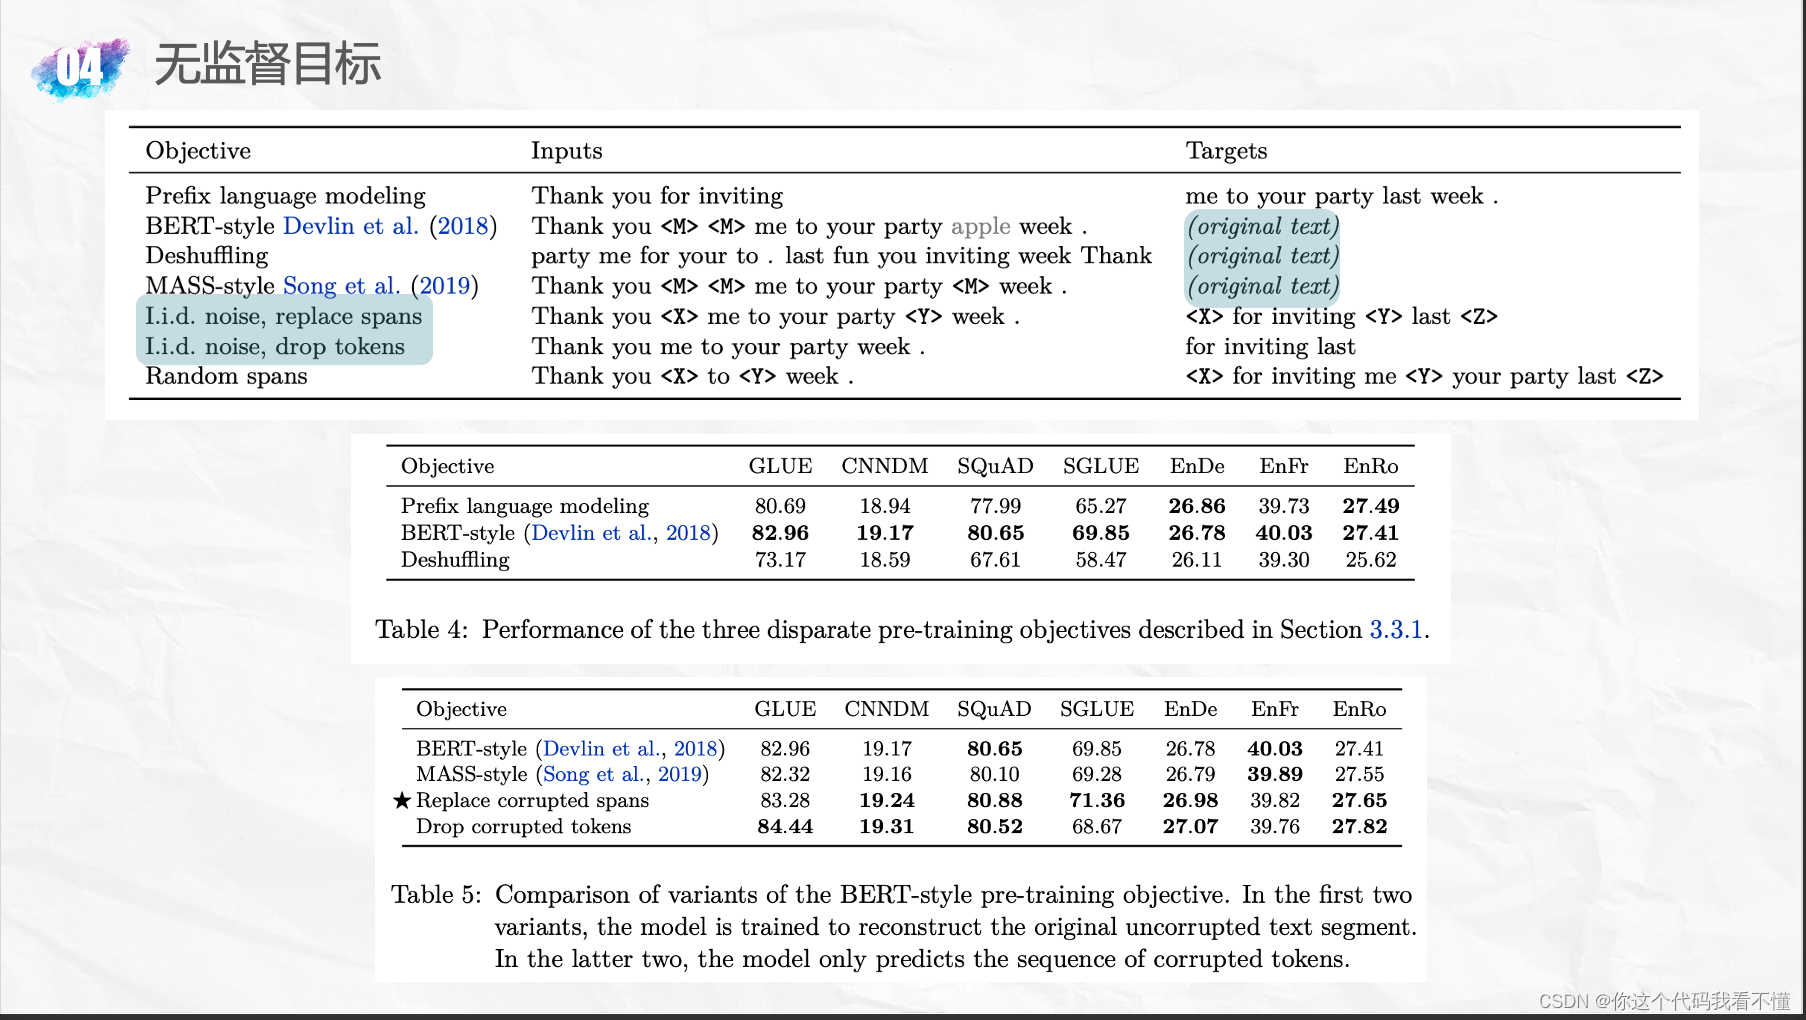
Task: Click CNNDM header in Table 4
Action: tap(885, 466)
